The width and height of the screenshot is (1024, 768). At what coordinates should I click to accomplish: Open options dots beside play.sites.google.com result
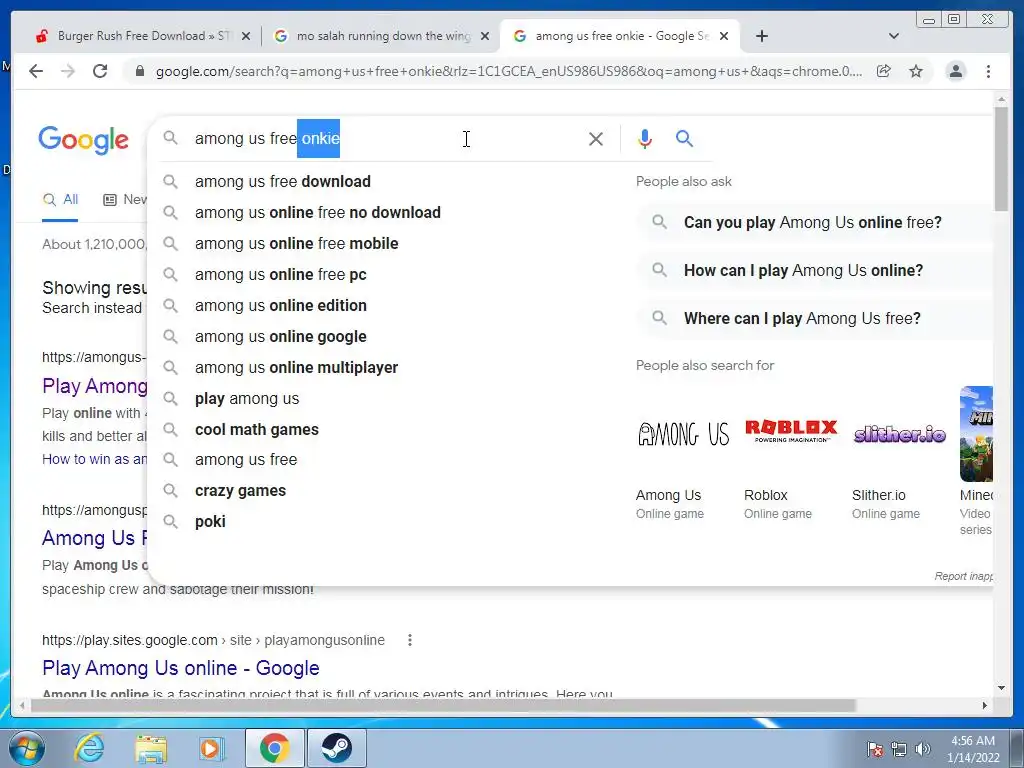point(409,640)
